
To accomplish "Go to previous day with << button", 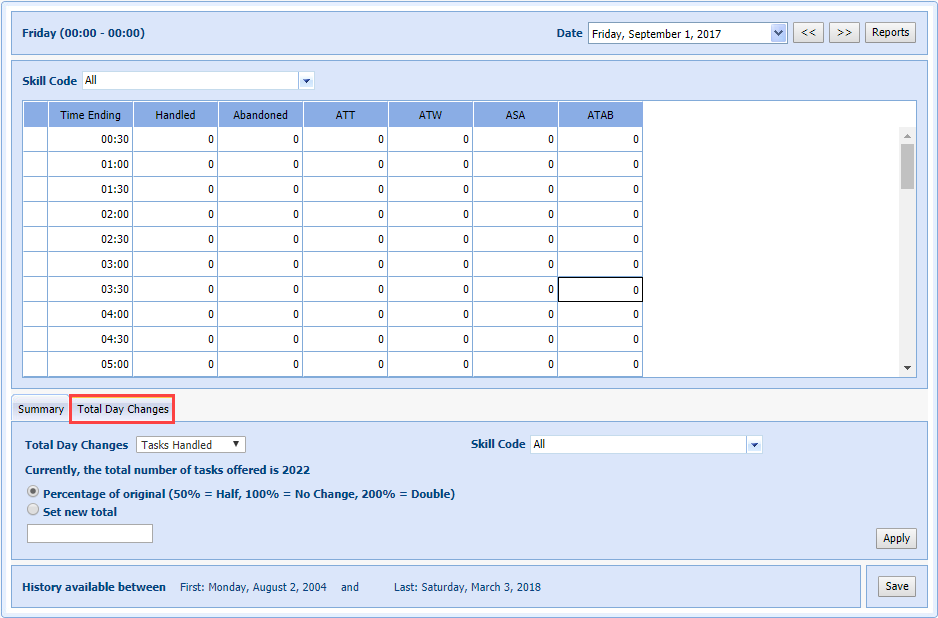I will (808, 33).
